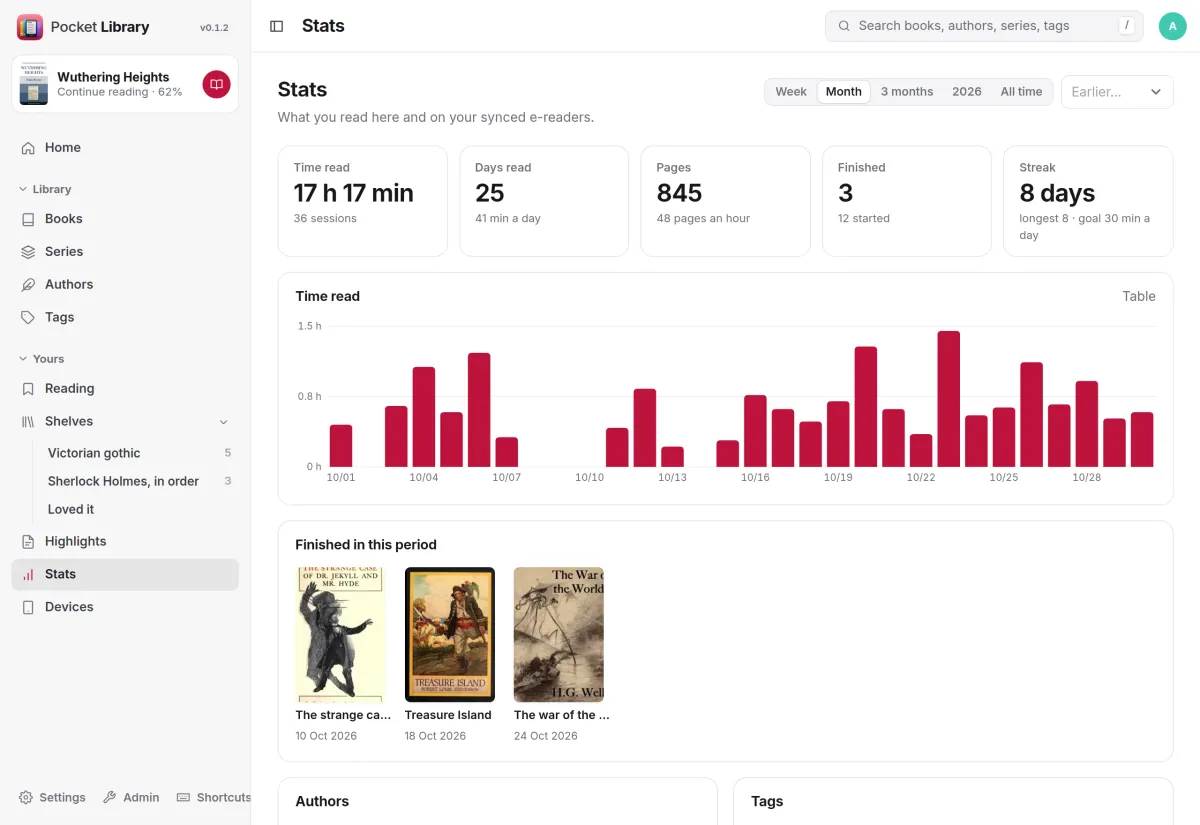The width and height of the screenshot is (1200, 825).
Task: Select the All time range
Action: [x=1021, y=92]
